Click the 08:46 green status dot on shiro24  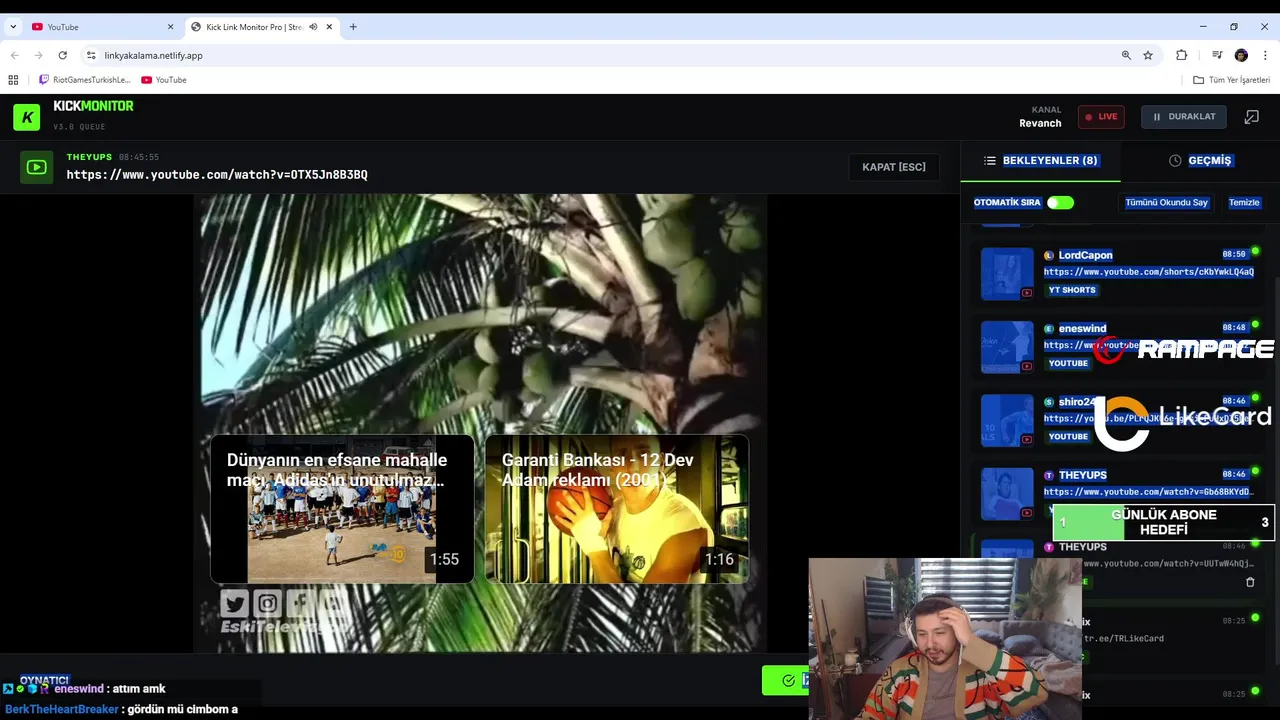[1255, 398]
